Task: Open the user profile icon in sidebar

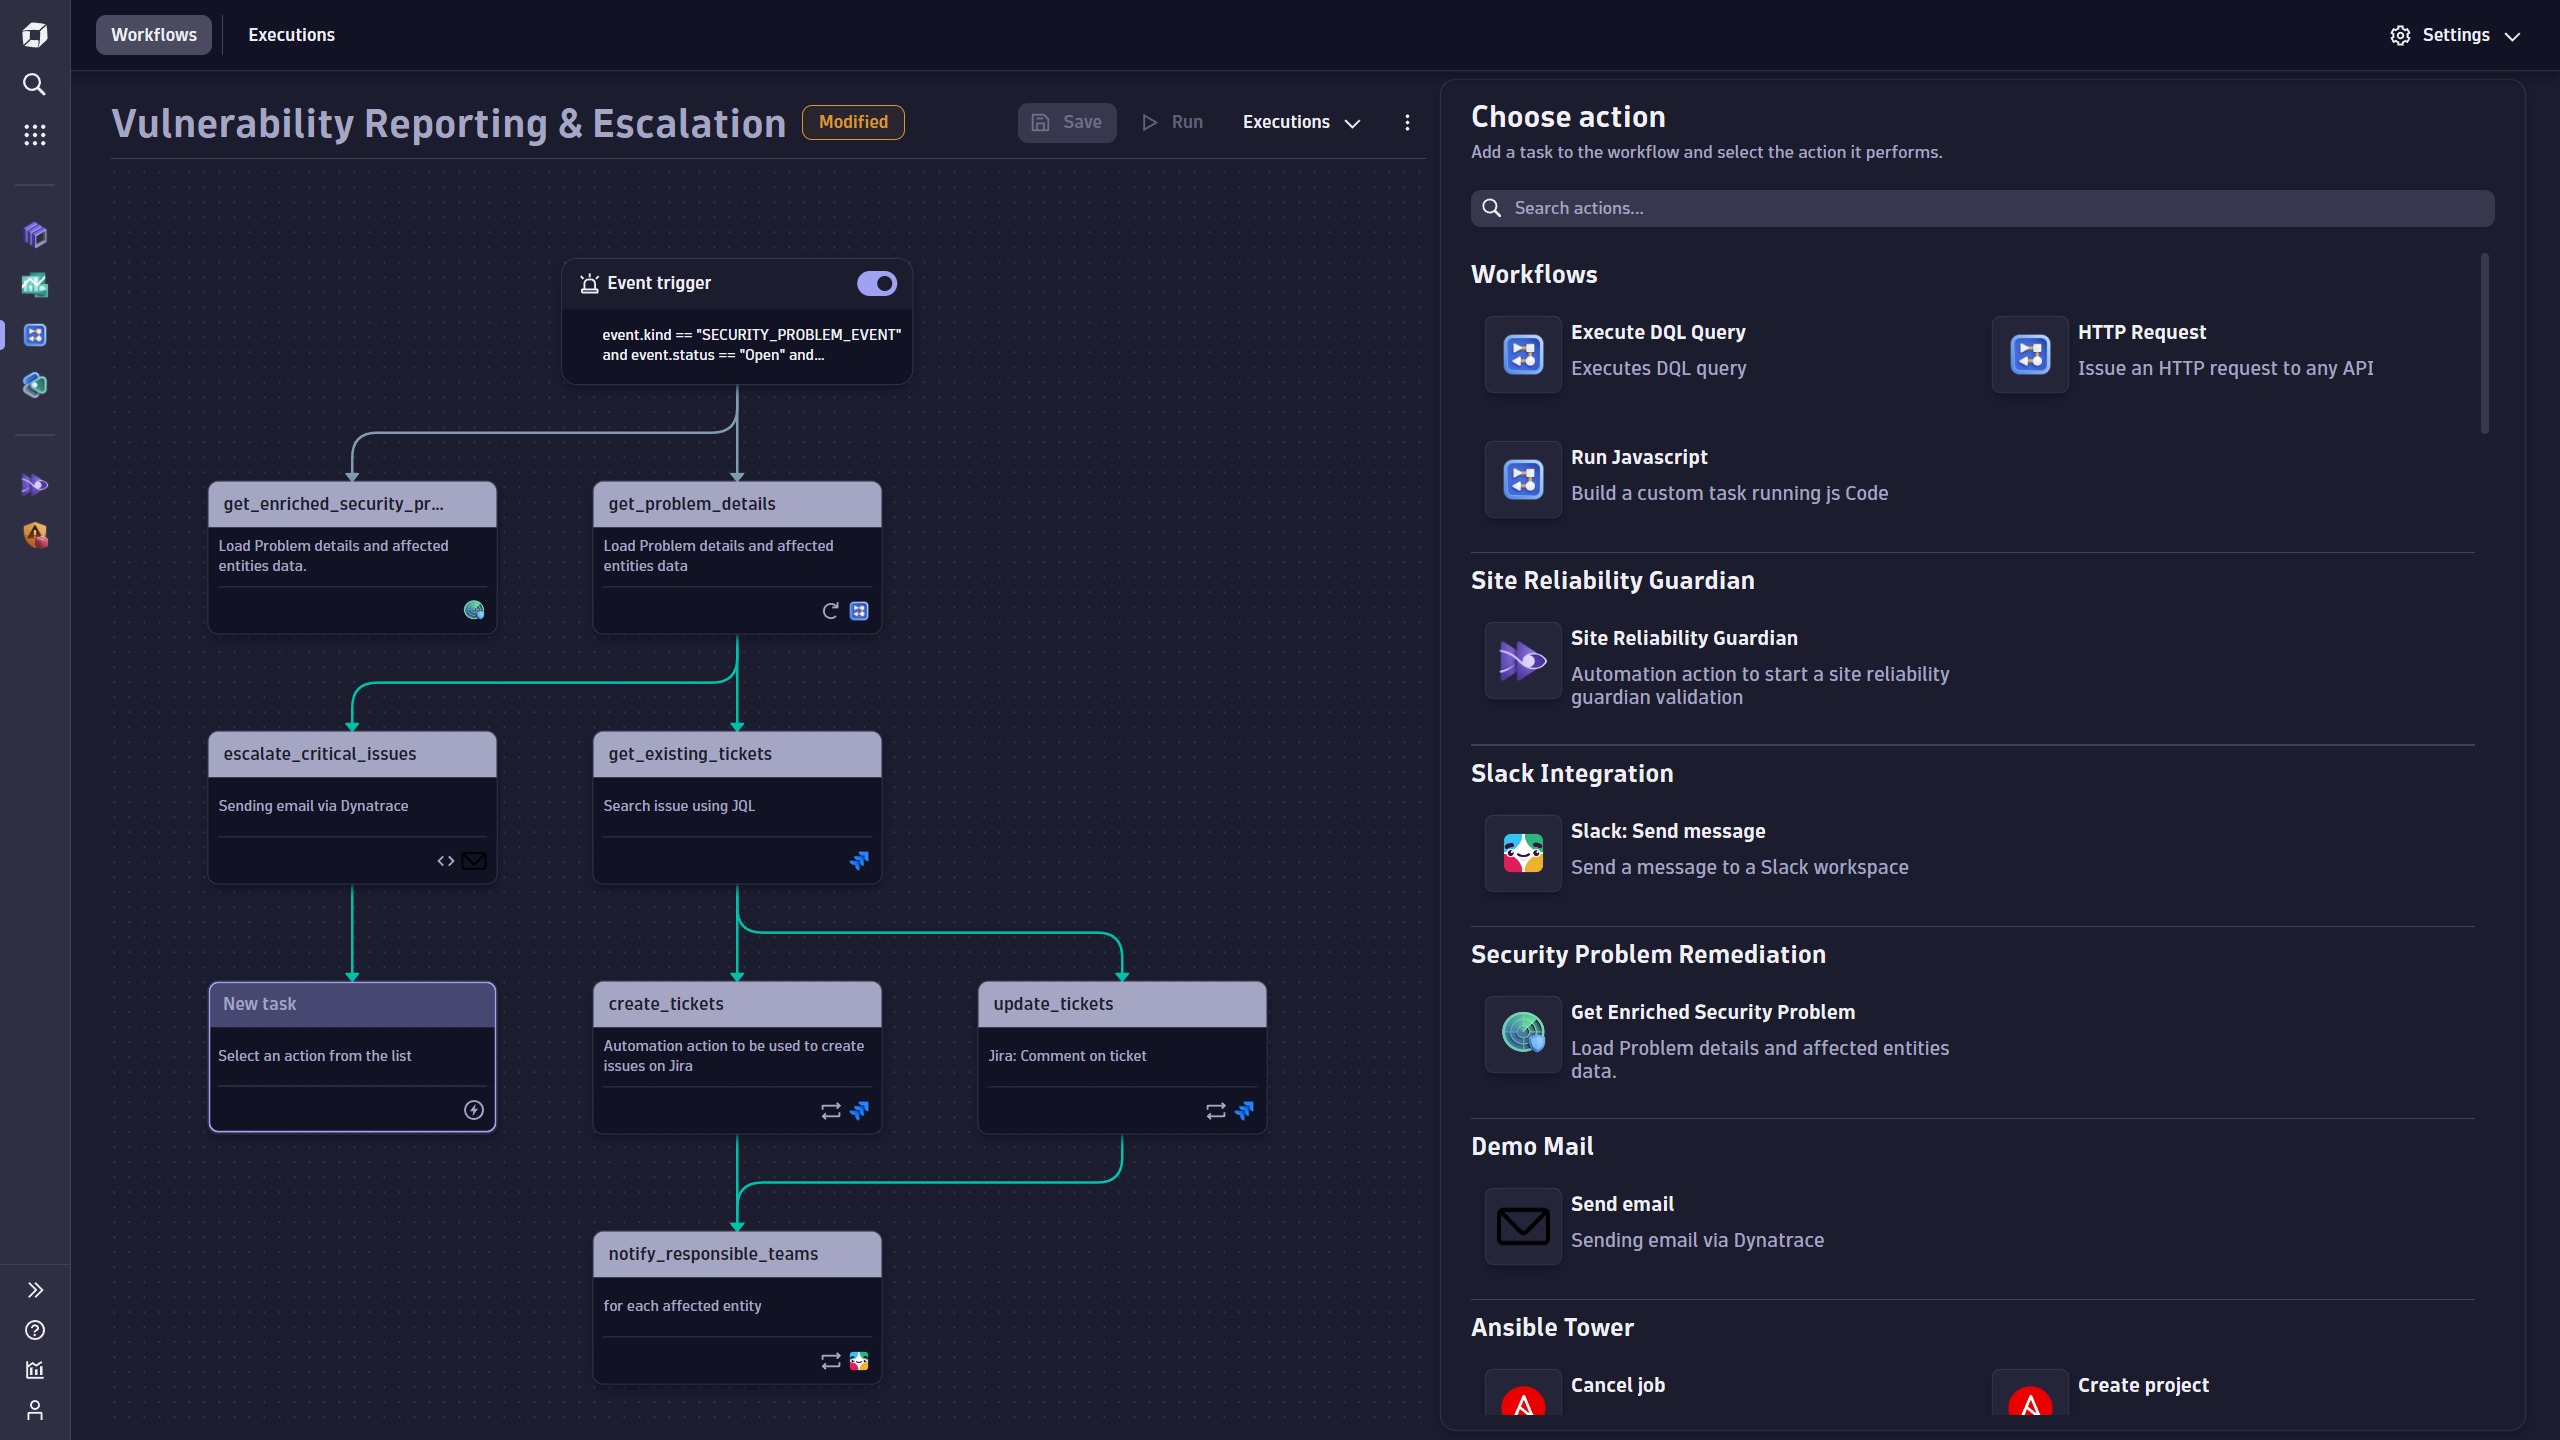Action: 34,1410
